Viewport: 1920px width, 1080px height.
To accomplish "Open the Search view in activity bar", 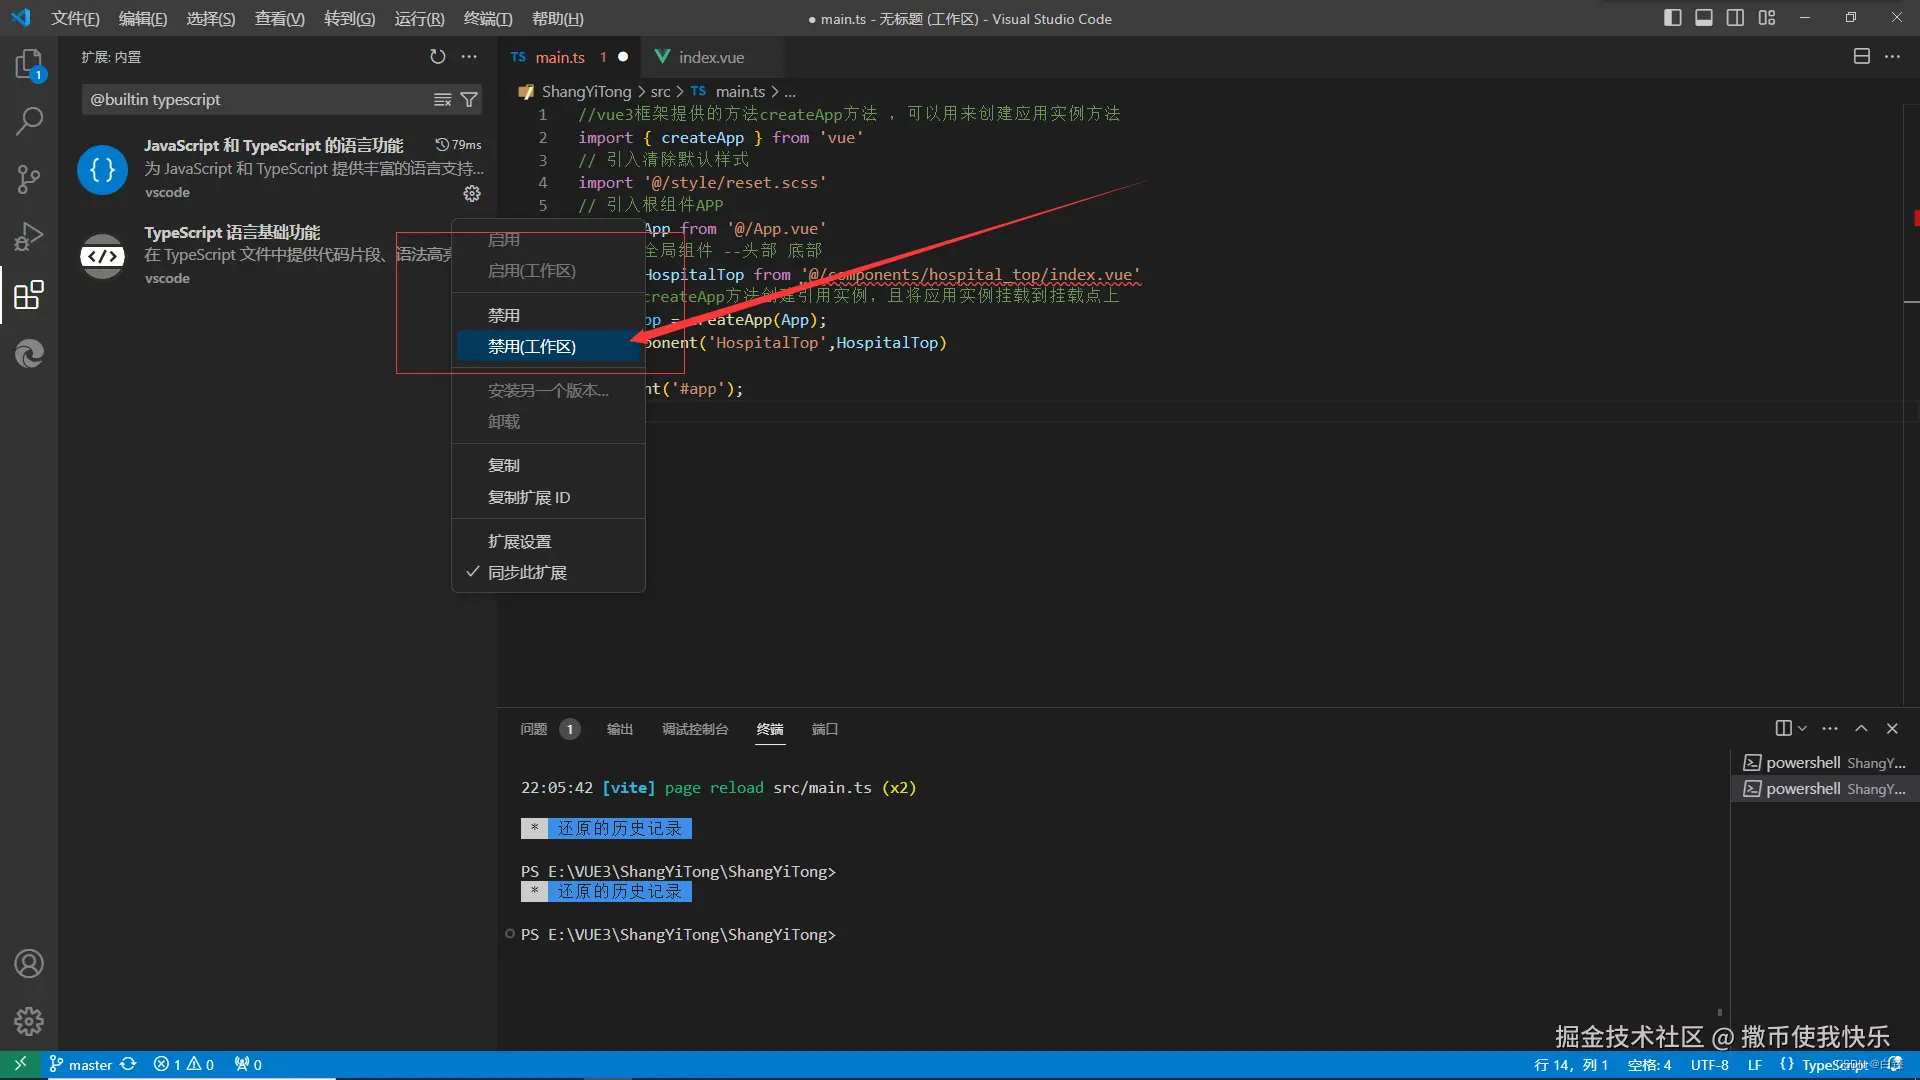I will click(28, 122).
